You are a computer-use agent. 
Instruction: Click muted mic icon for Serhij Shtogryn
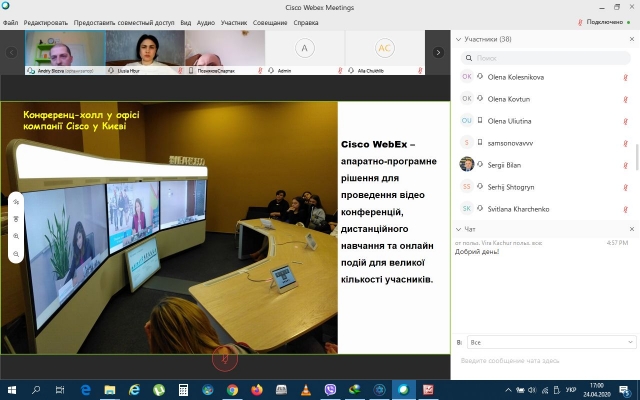[625, 187]
